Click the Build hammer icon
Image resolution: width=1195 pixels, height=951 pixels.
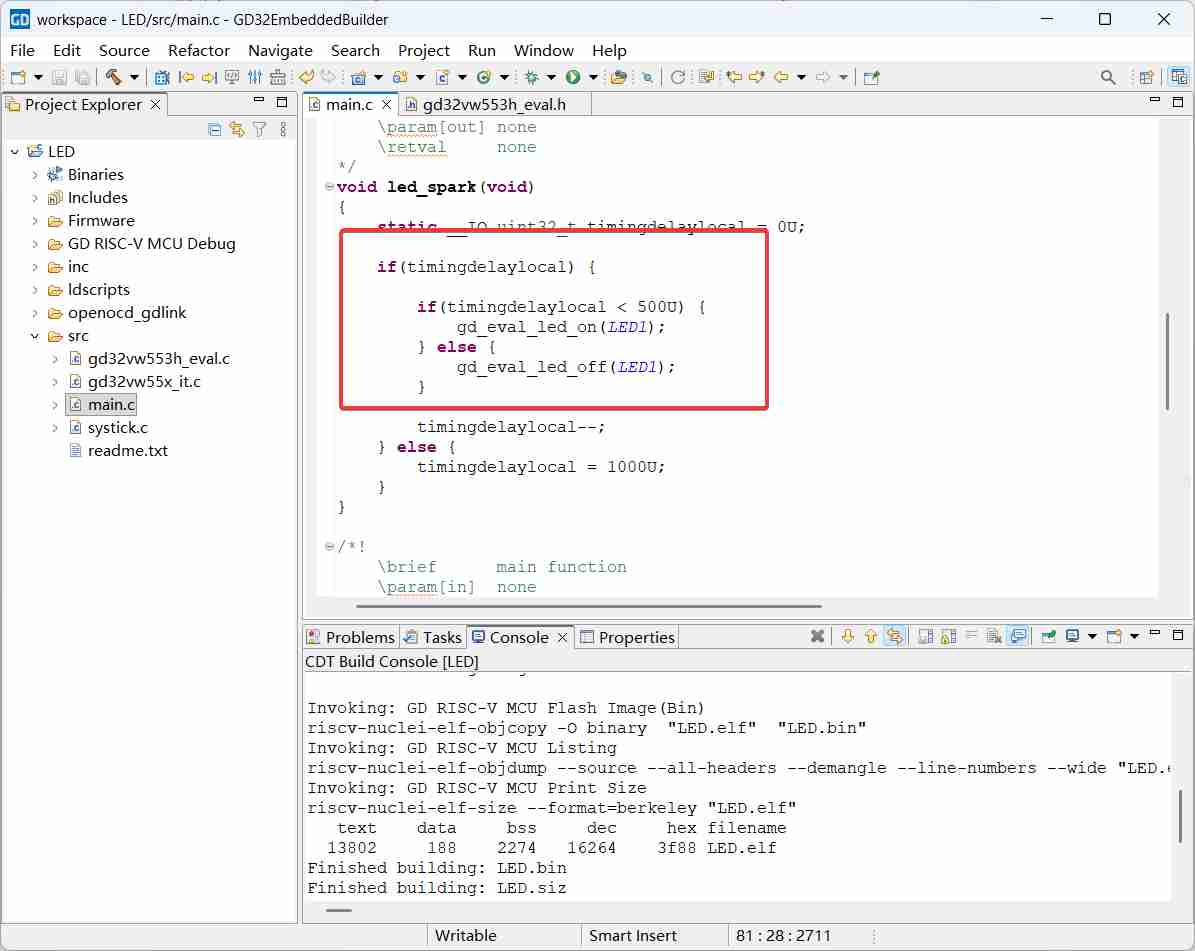tap(114, 77)
